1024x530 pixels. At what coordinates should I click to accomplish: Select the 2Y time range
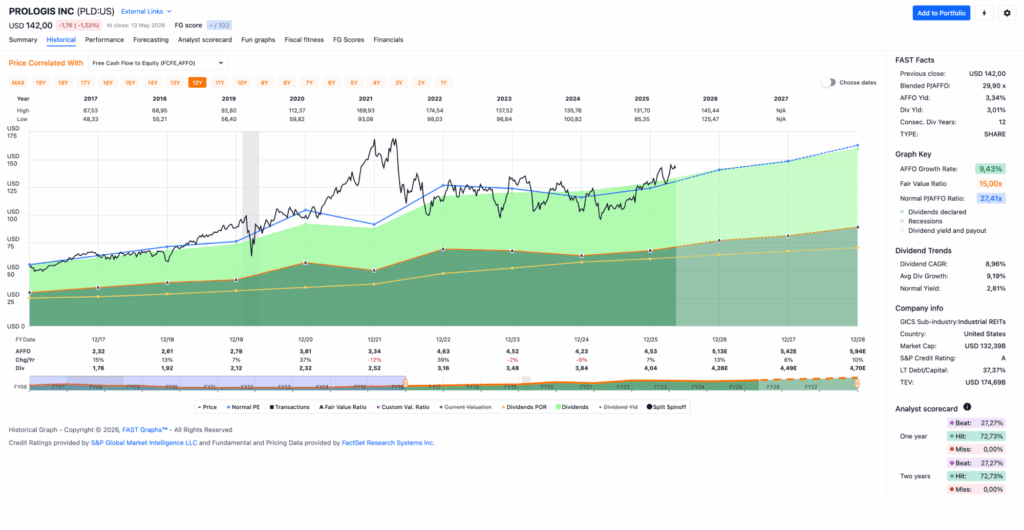(x=421, y=83)
